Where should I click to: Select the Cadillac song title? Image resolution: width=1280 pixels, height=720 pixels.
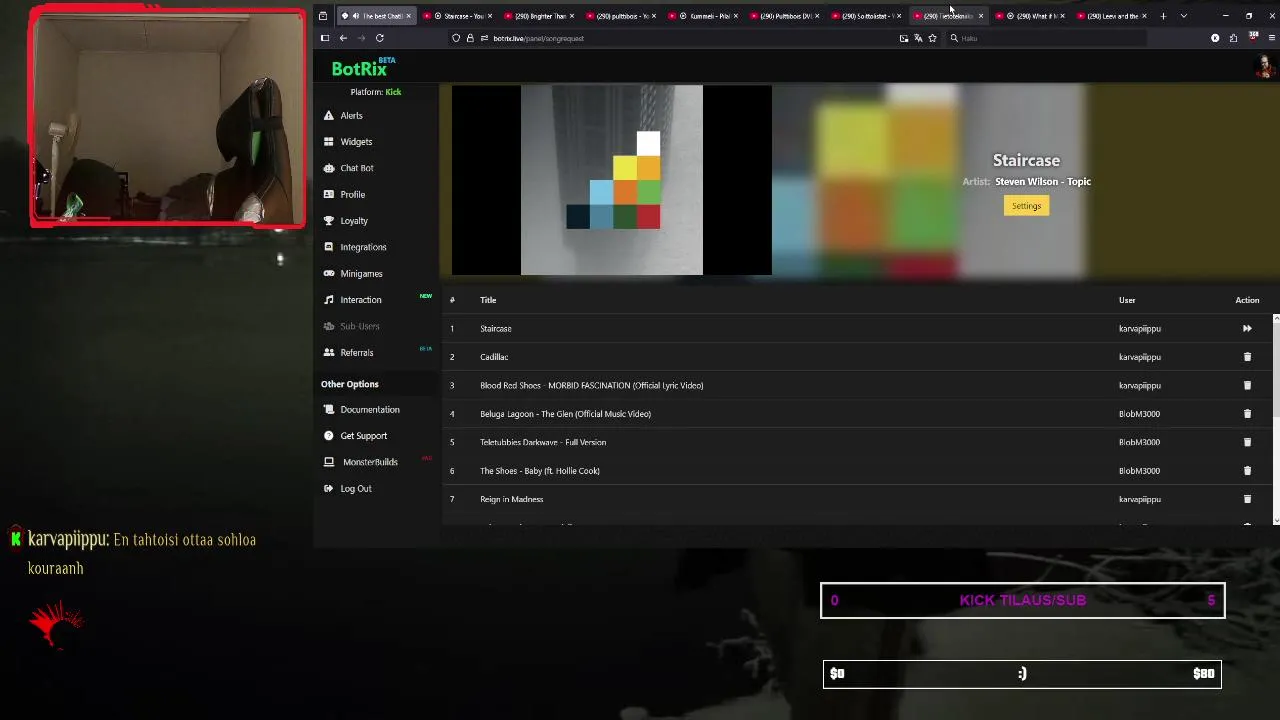click(x=494, y=357)
